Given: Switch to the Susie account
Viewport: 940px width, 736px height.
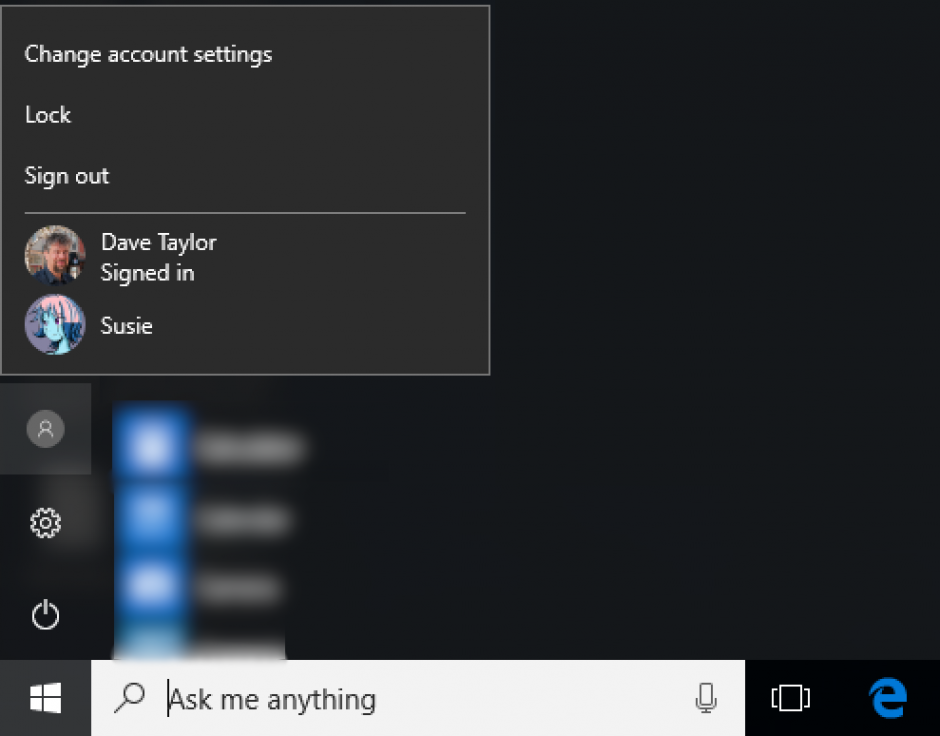Looking at the screenshot, I should click(x=127, y=325).
